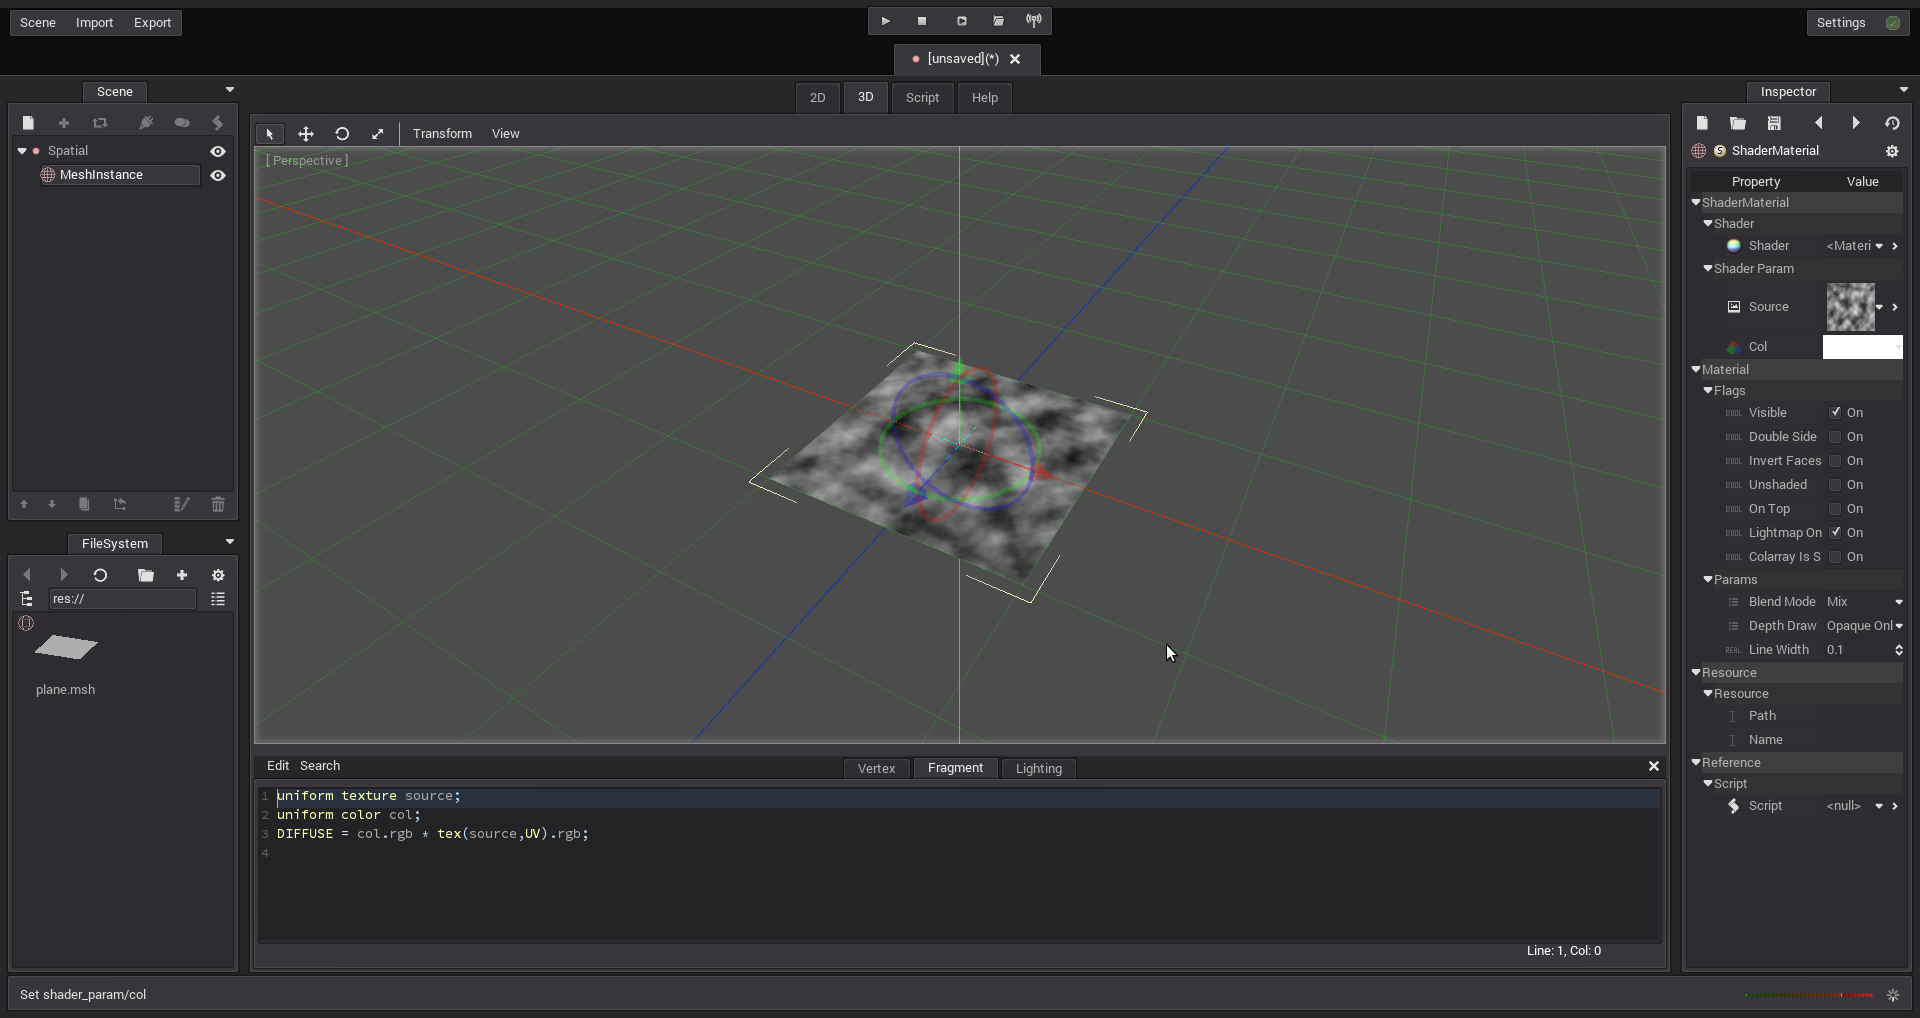Click the Stop playback button

[922, 21]
